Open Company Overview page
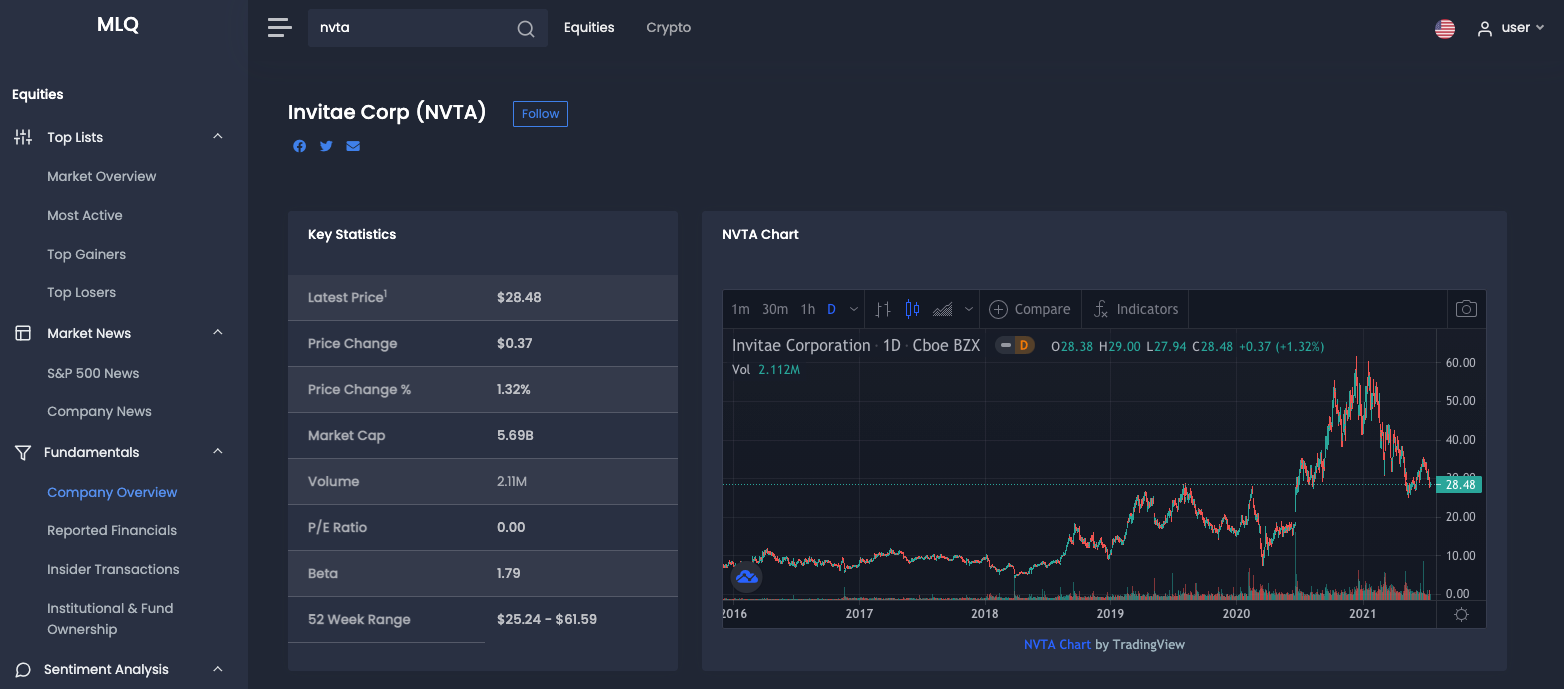This screenshot has height=689, width=1564. 112,492
